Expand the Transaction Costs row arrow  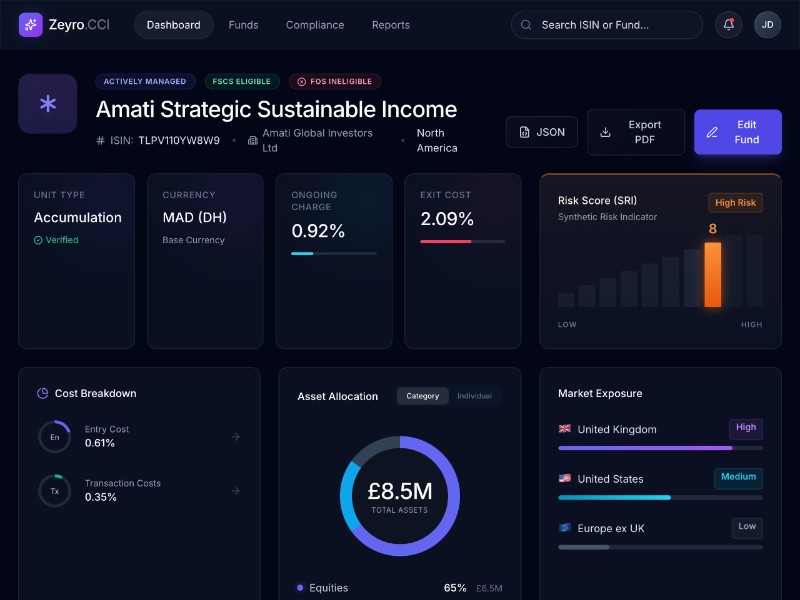click(235, 491)
